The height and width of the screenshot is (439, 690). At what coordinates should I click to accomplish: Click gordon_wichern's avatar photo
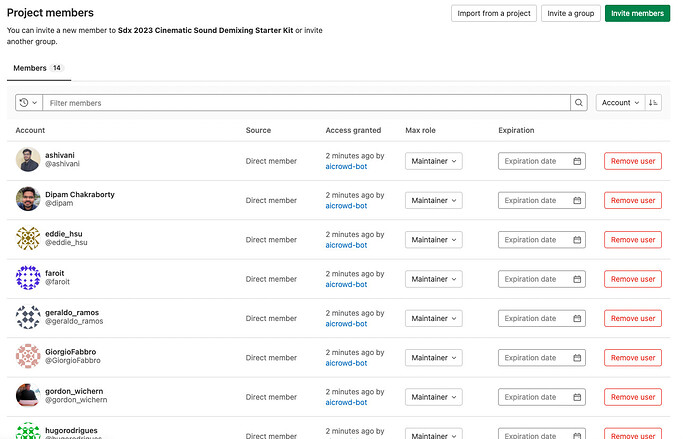28,395
